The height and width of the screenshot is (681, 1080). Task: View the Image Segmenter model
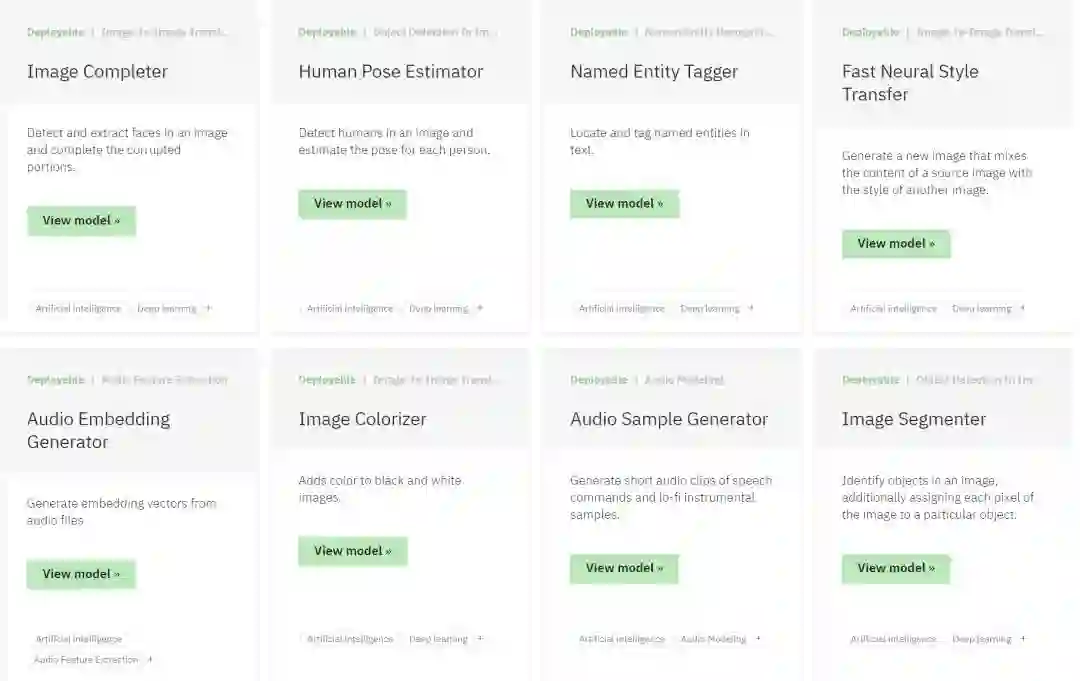[x=896, y=568]
